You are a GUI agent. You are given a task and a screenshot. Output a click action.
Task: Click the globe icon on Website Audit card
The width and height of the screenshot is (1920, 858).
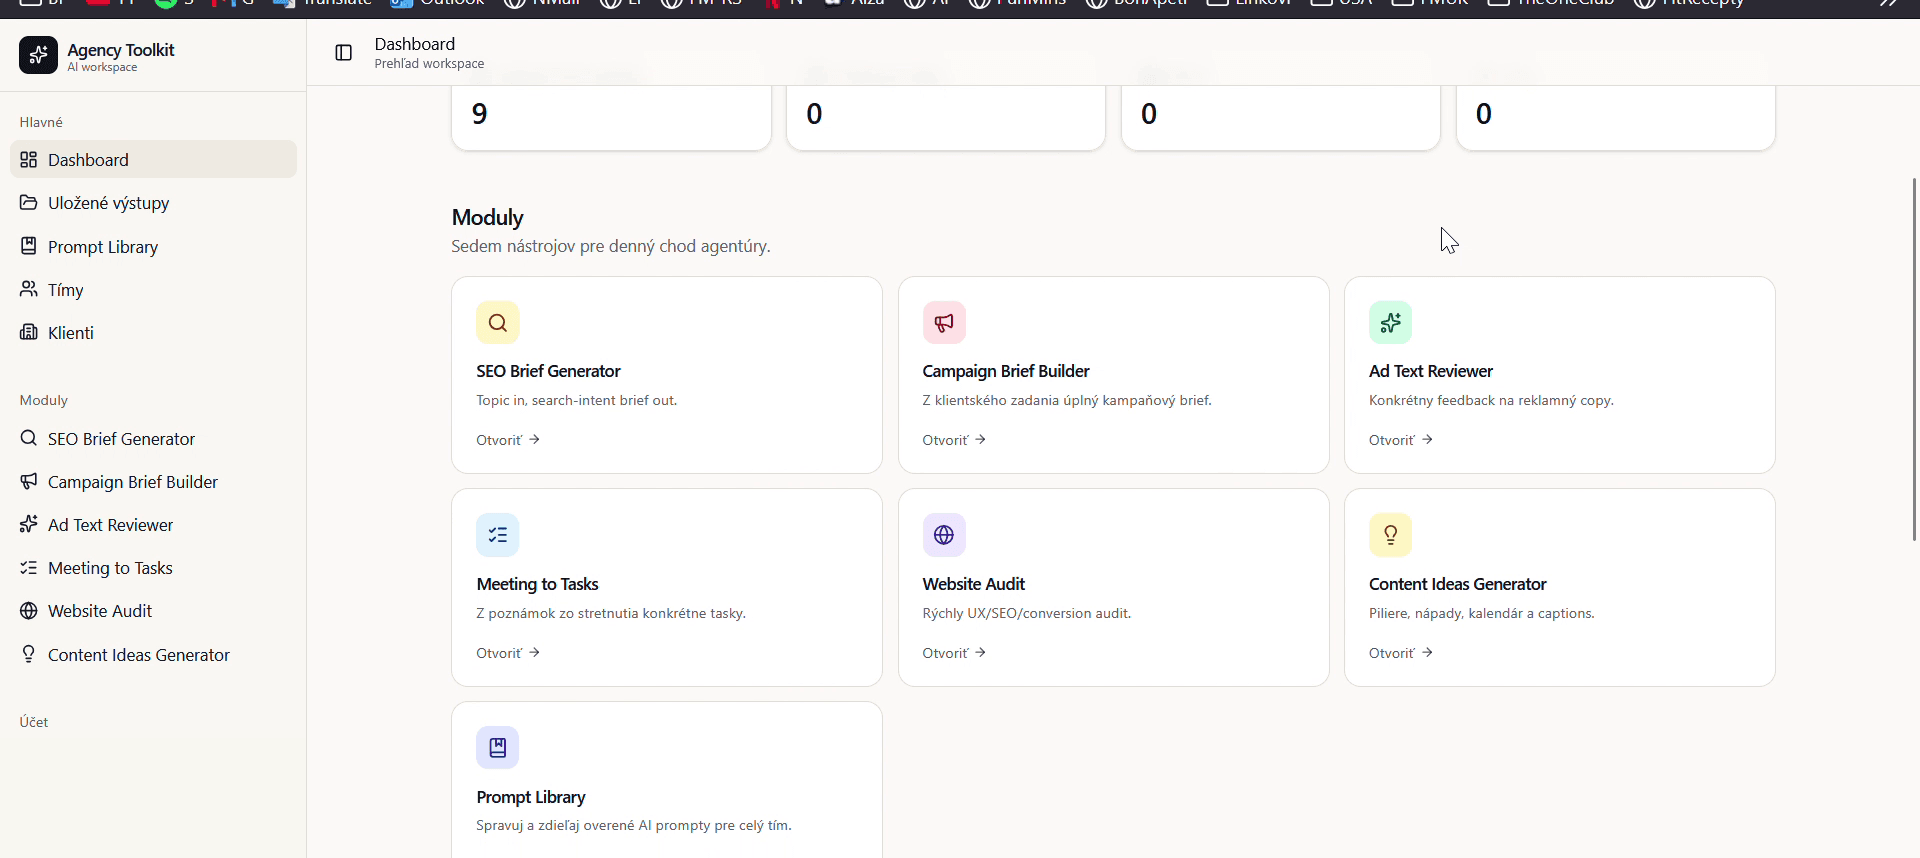[944, 535]
